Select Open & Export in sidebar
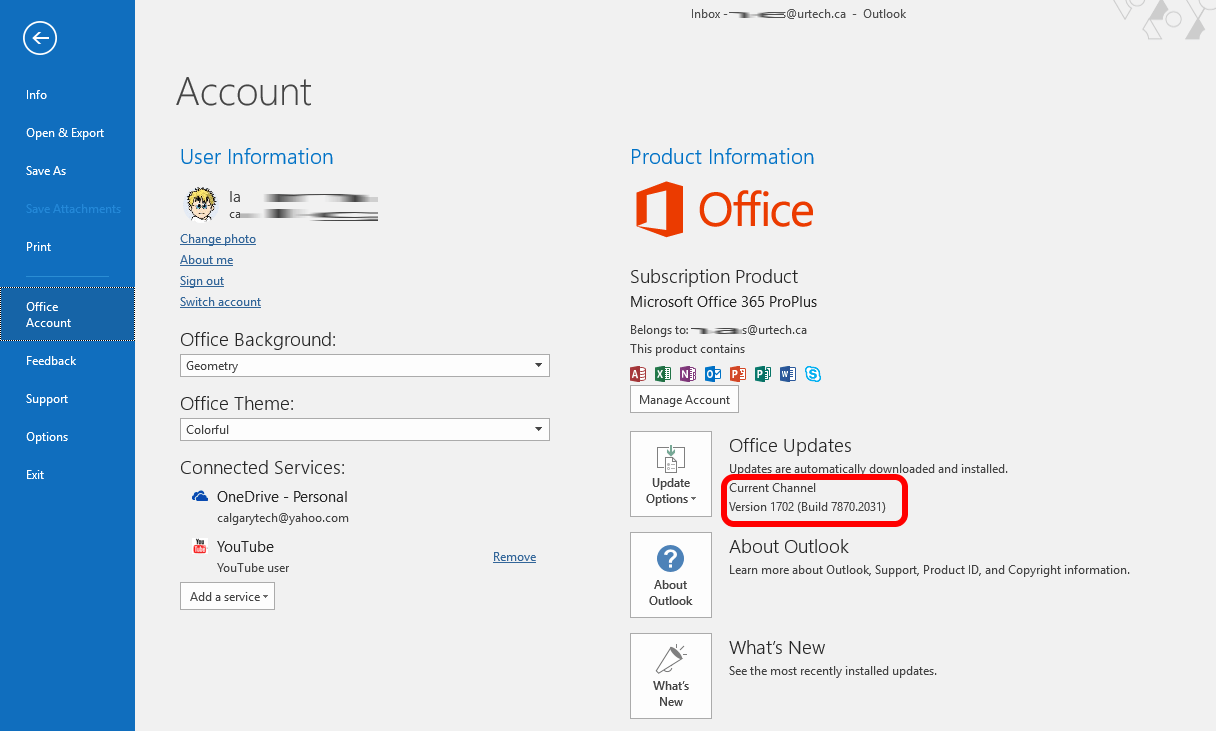Screen dimensions: 1216x731 (x=65, y=133)
